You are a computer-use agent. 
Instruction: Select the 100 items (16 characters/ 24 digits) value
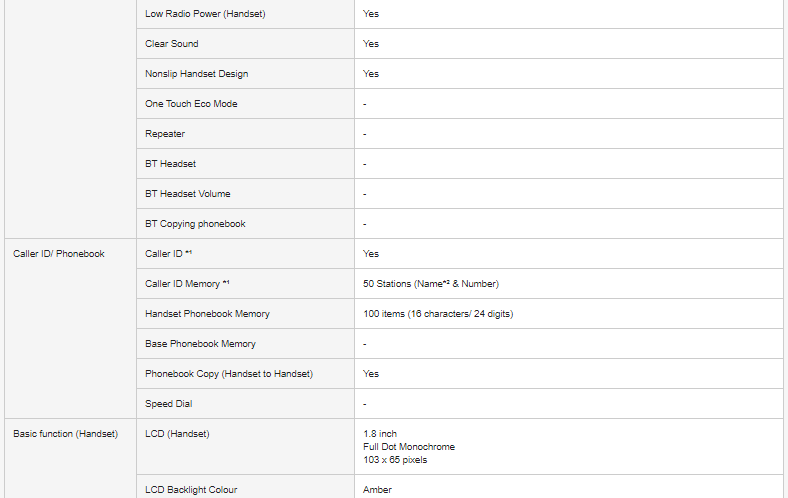point(438,314)
